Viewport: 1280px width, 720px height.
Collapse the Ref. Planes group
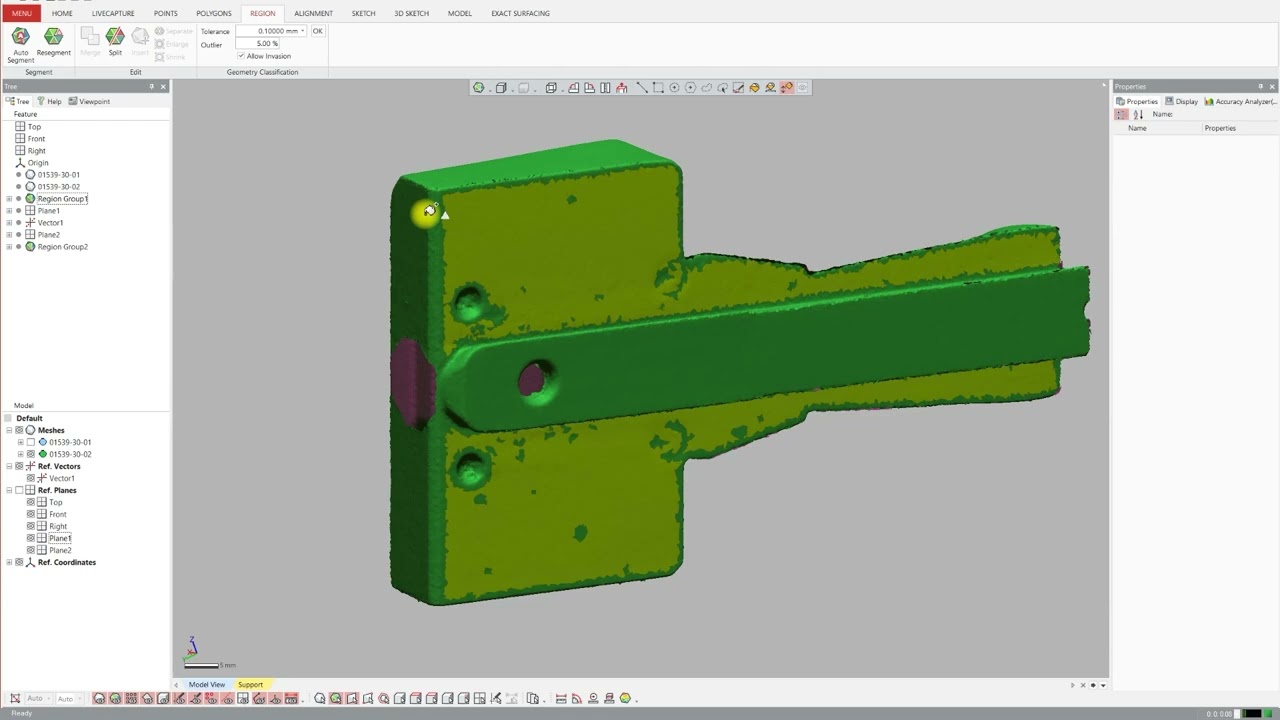point(9,490)
